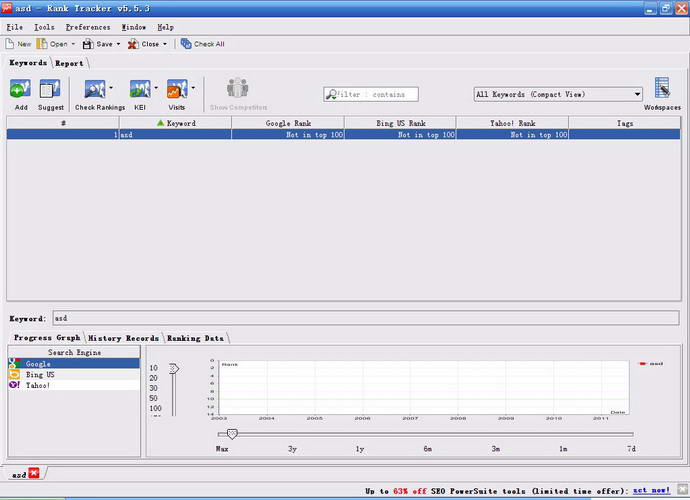This screenshot has height=500, width=690.
Task: Select Google in the search engine list
Action: (x=74, y=364)
